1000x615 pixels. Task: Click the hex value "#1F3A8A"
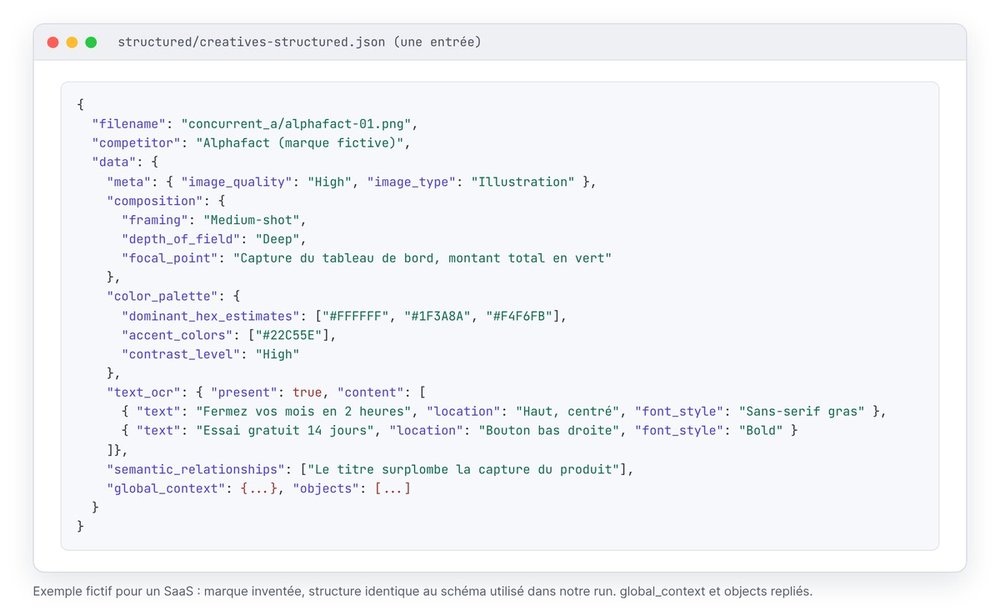[x=438, y=316]
